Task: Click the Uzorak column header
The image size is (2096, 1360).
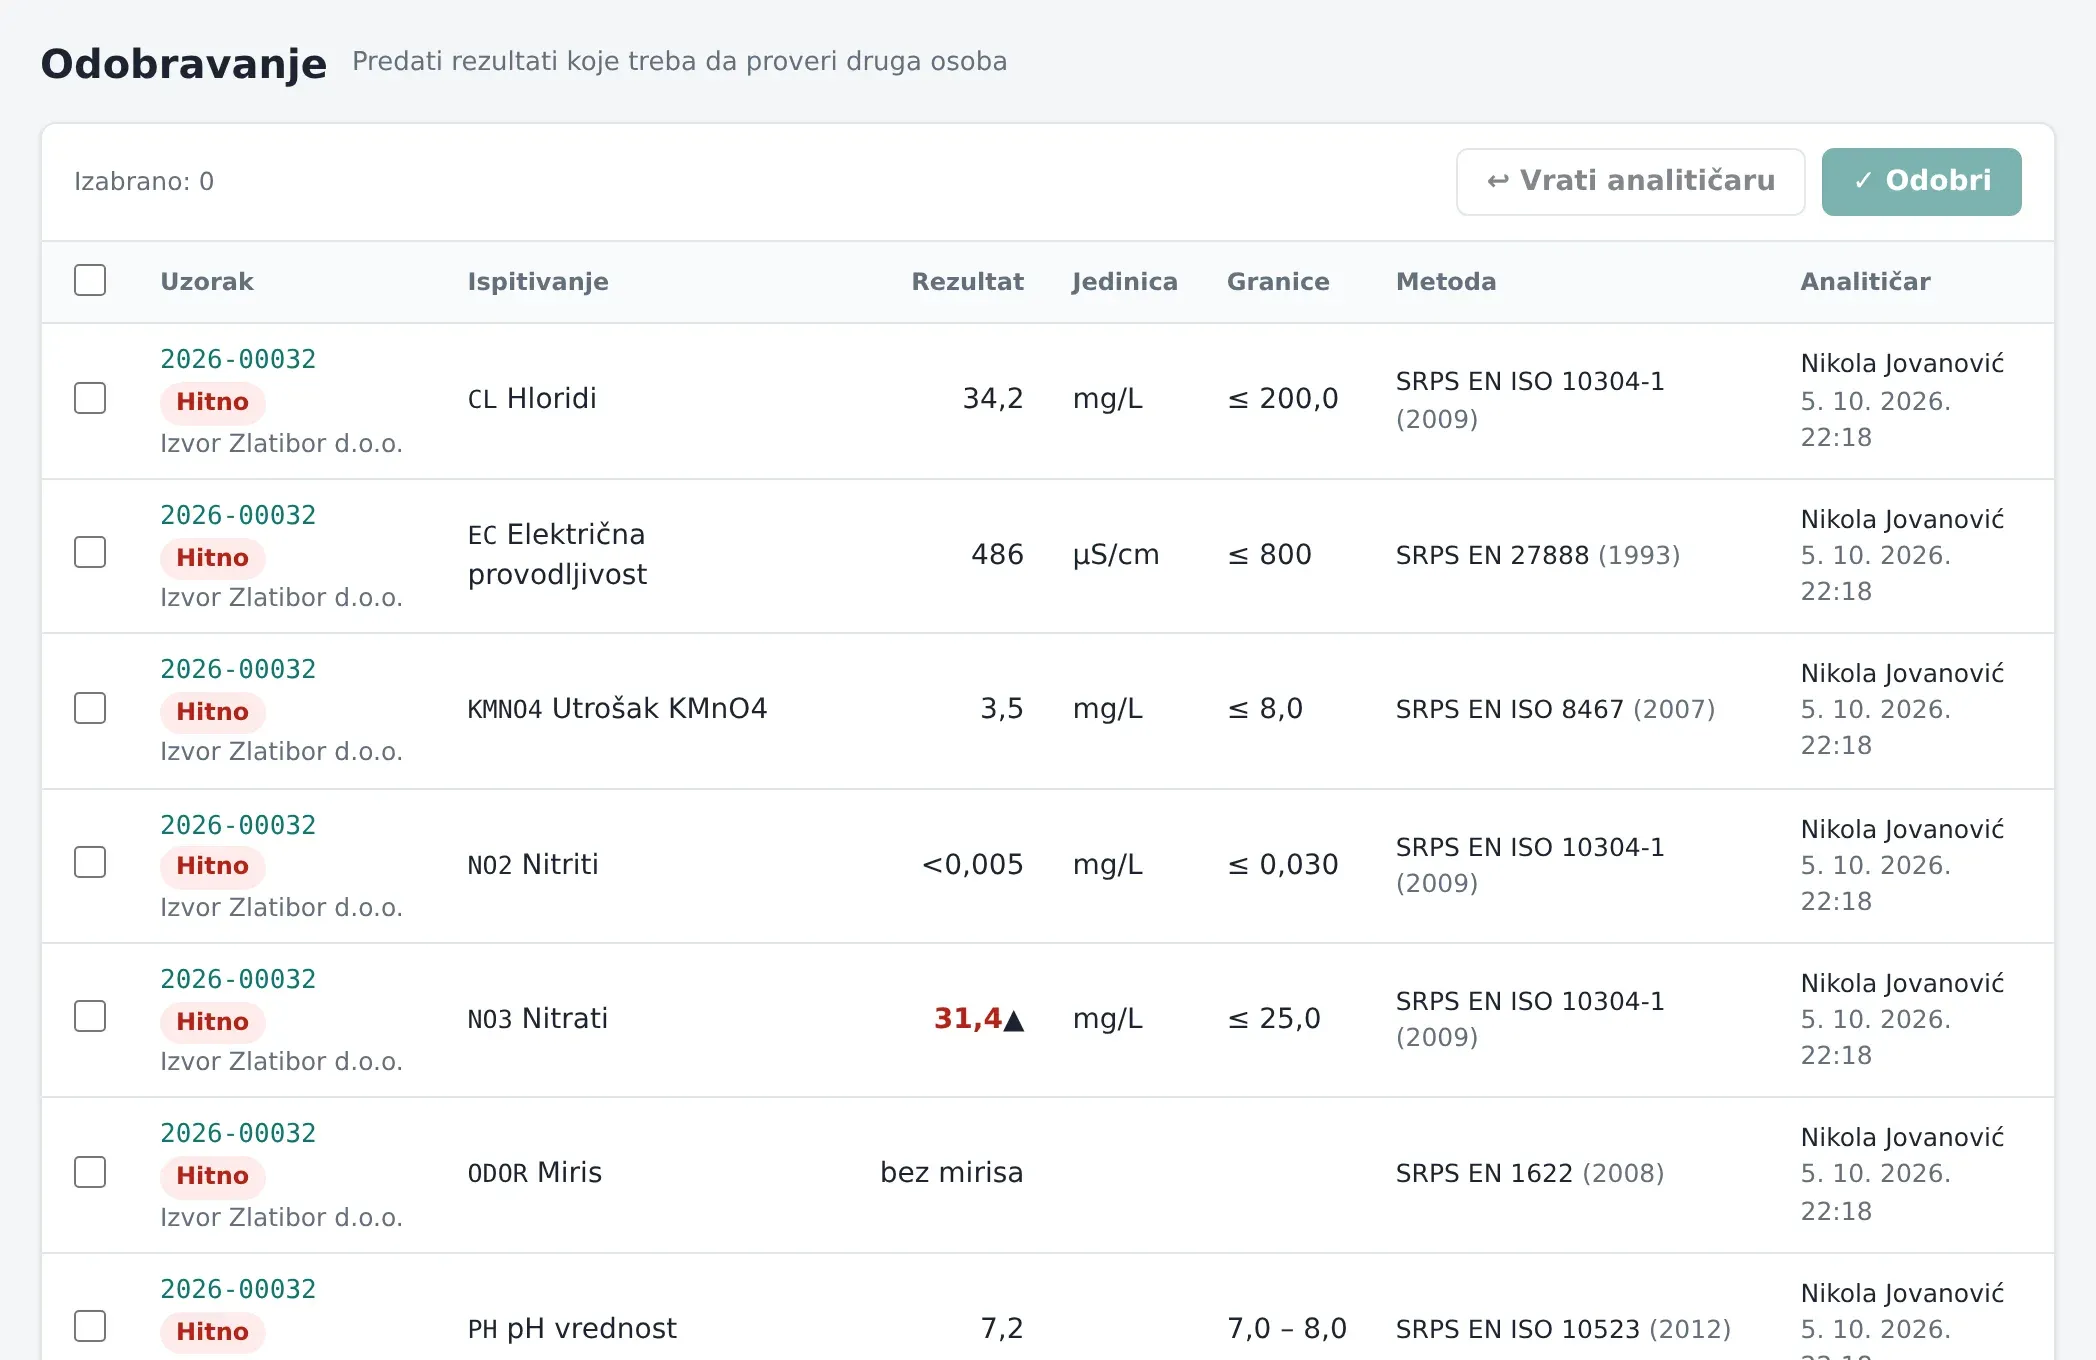Action: 207,282
